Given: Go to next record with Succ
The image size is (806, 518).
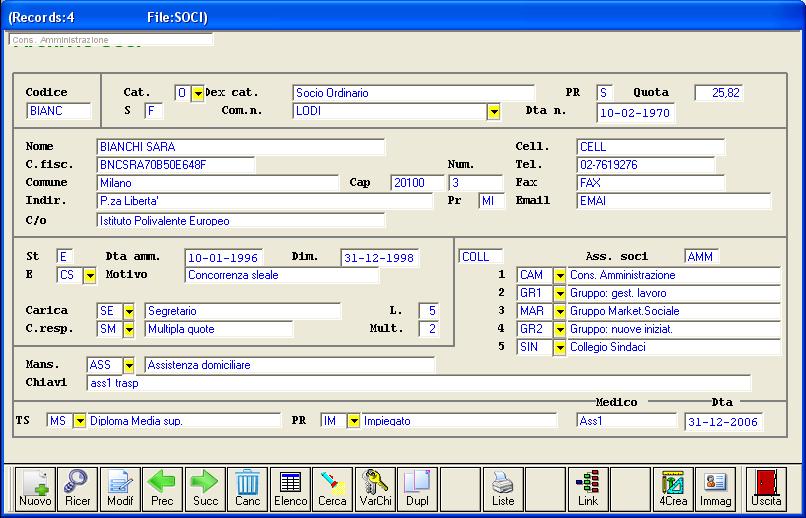Looking at the screenshot, I should pos(205,489).
